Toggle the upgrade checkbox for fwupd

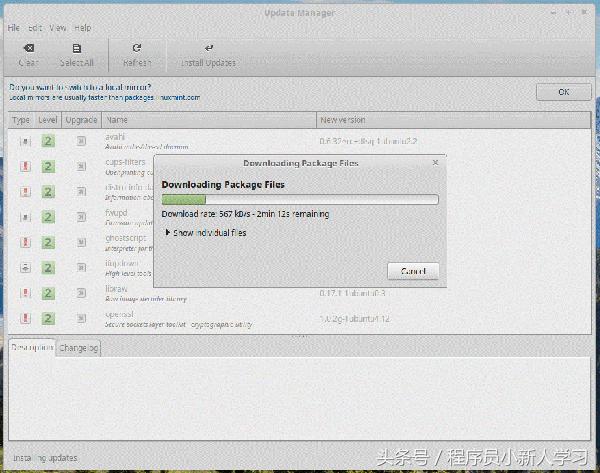[x=81, y=217]
